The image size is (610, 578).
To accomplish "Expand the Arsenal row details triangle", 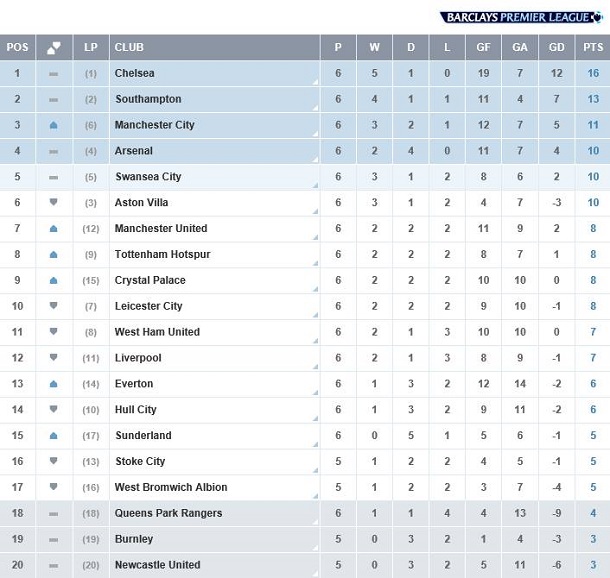I will pos(316,159).
